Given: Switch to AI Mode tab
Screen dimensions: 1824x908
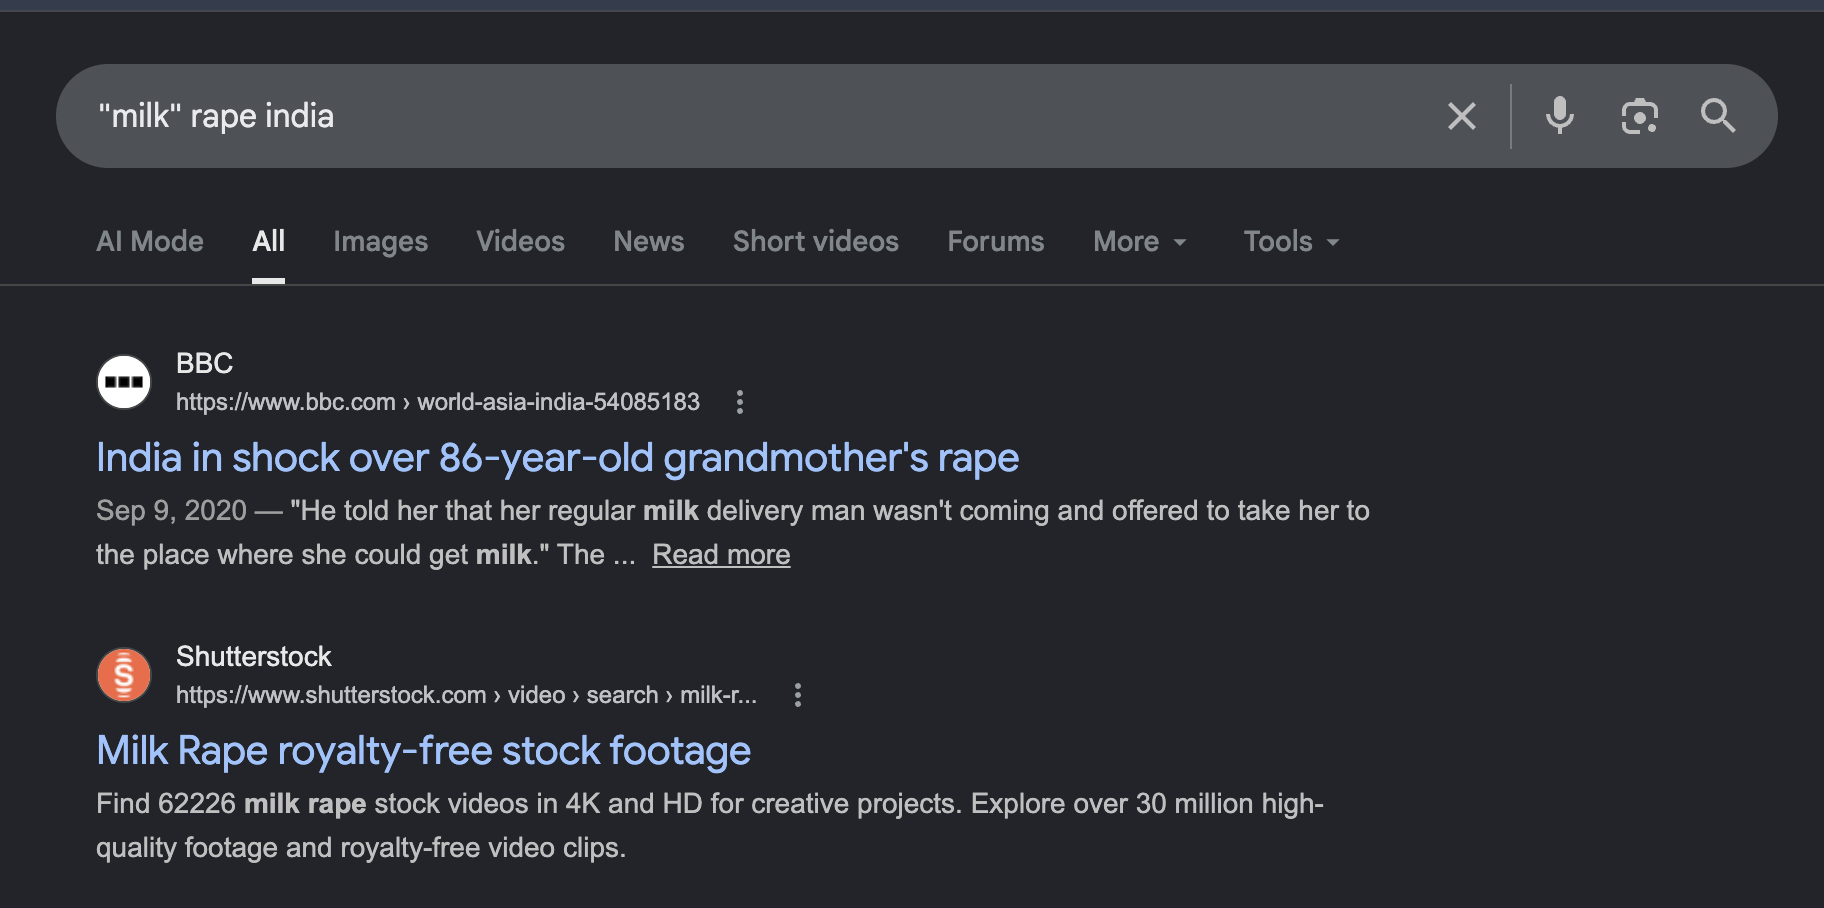Looking at the screenshot, I should [x=150, y=241].
